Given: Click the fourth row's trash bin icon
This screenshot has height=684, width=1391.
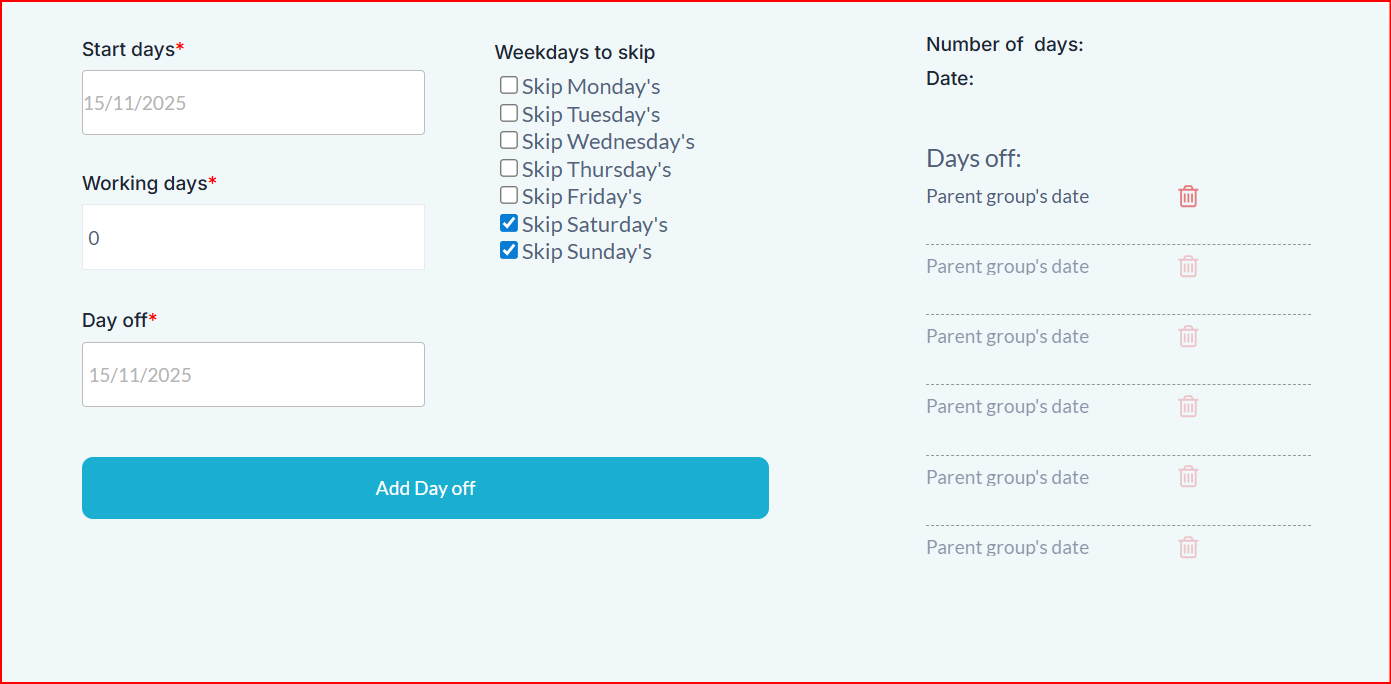Looking at the screenshot, I should point(1188,406).
